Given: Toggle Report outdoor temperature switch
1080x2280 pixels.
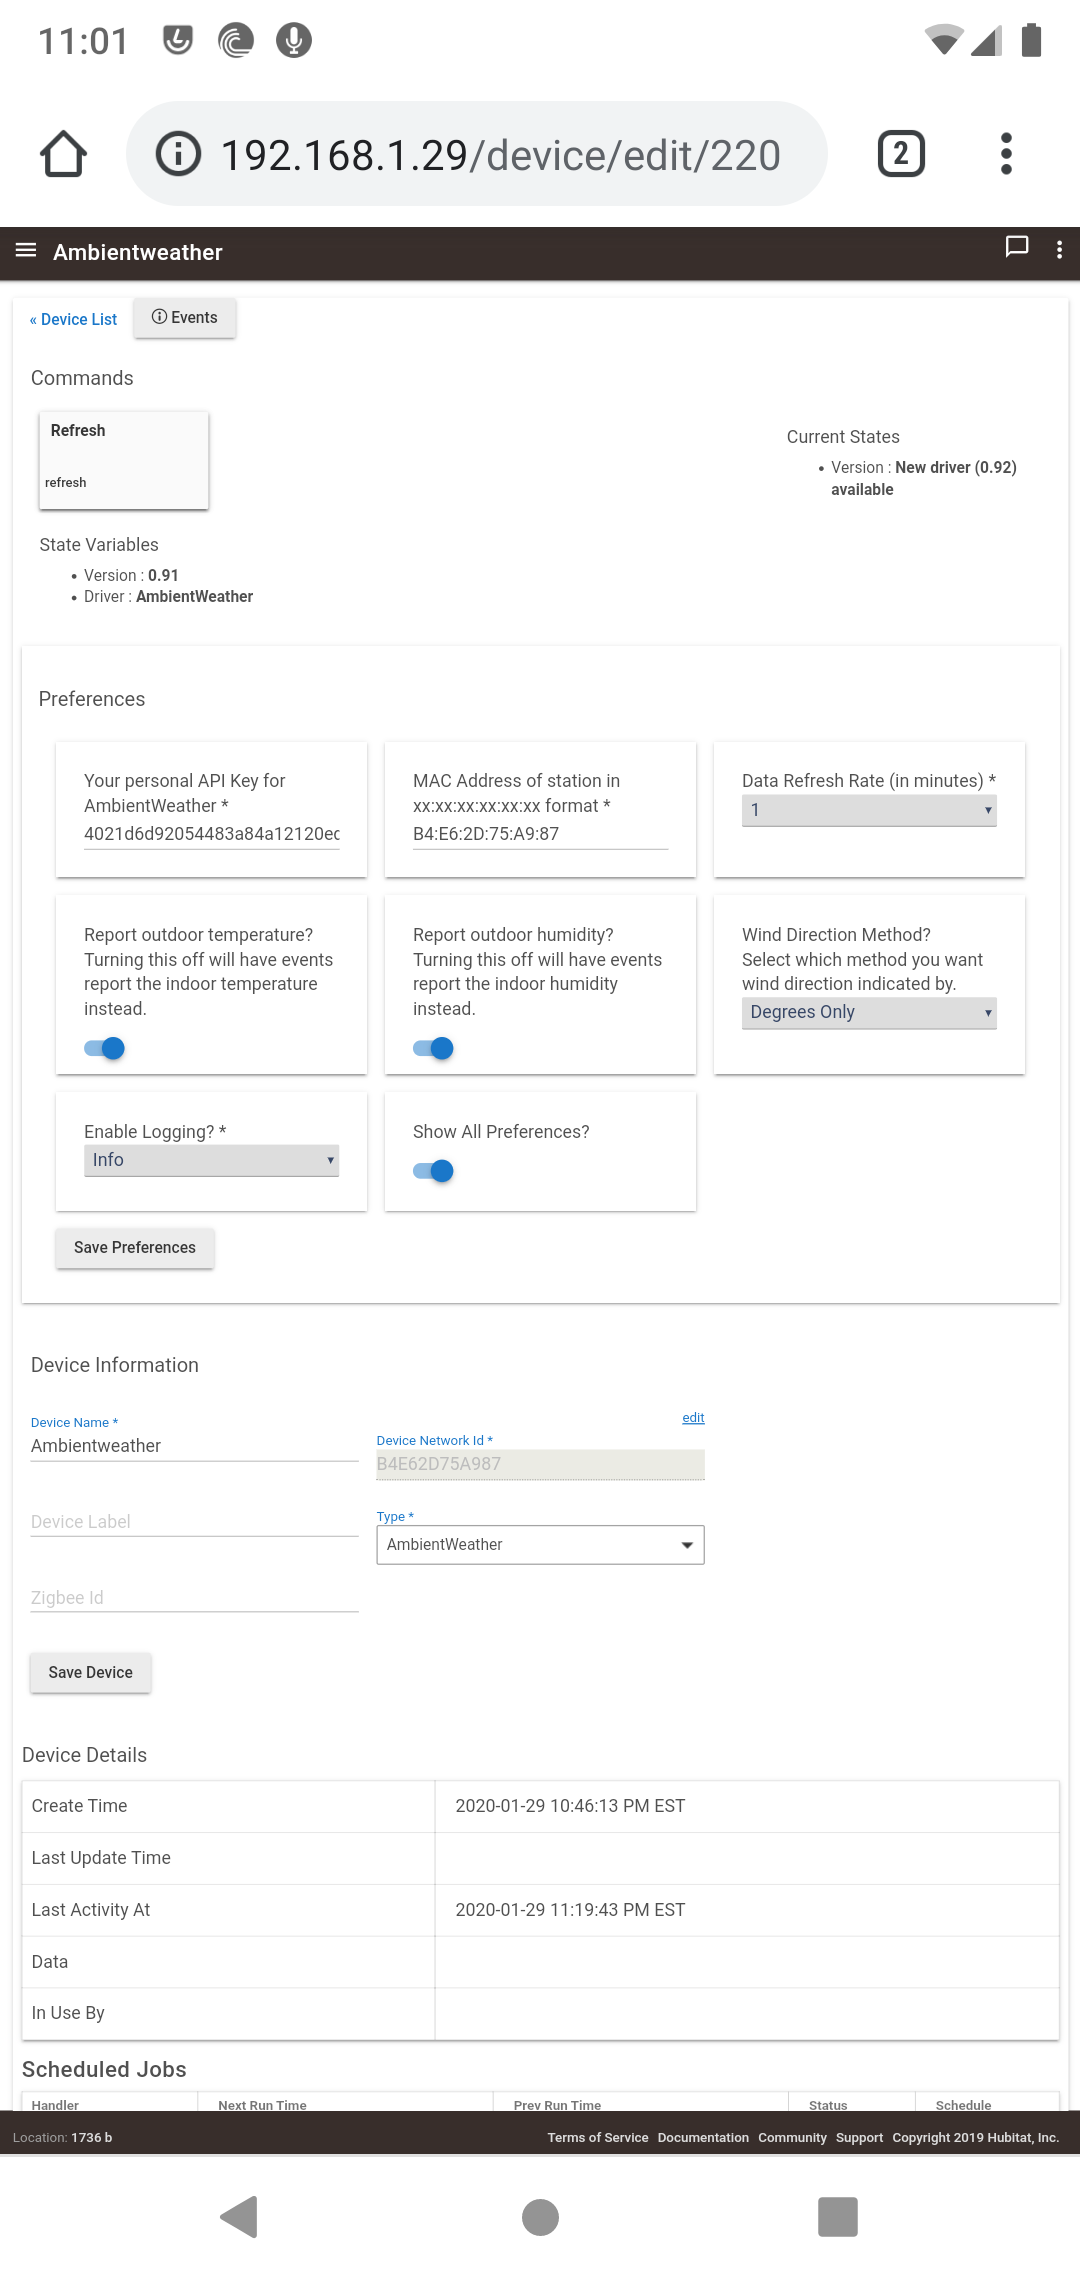Looking at the screenshot, I should pyautogui.click(x=104, y=1048).
